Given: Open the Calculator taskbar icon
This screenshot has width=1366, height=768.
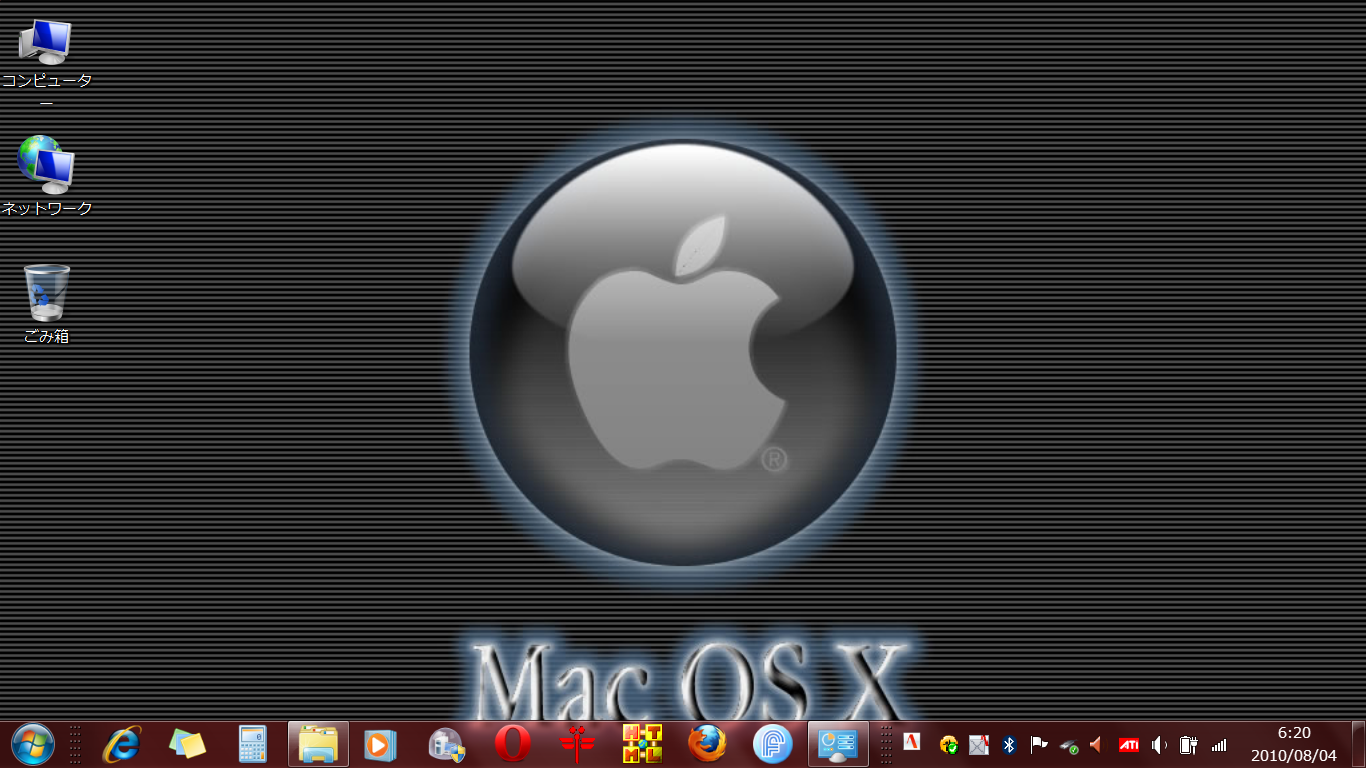Looking at the screenshot, I should point(252,744).
